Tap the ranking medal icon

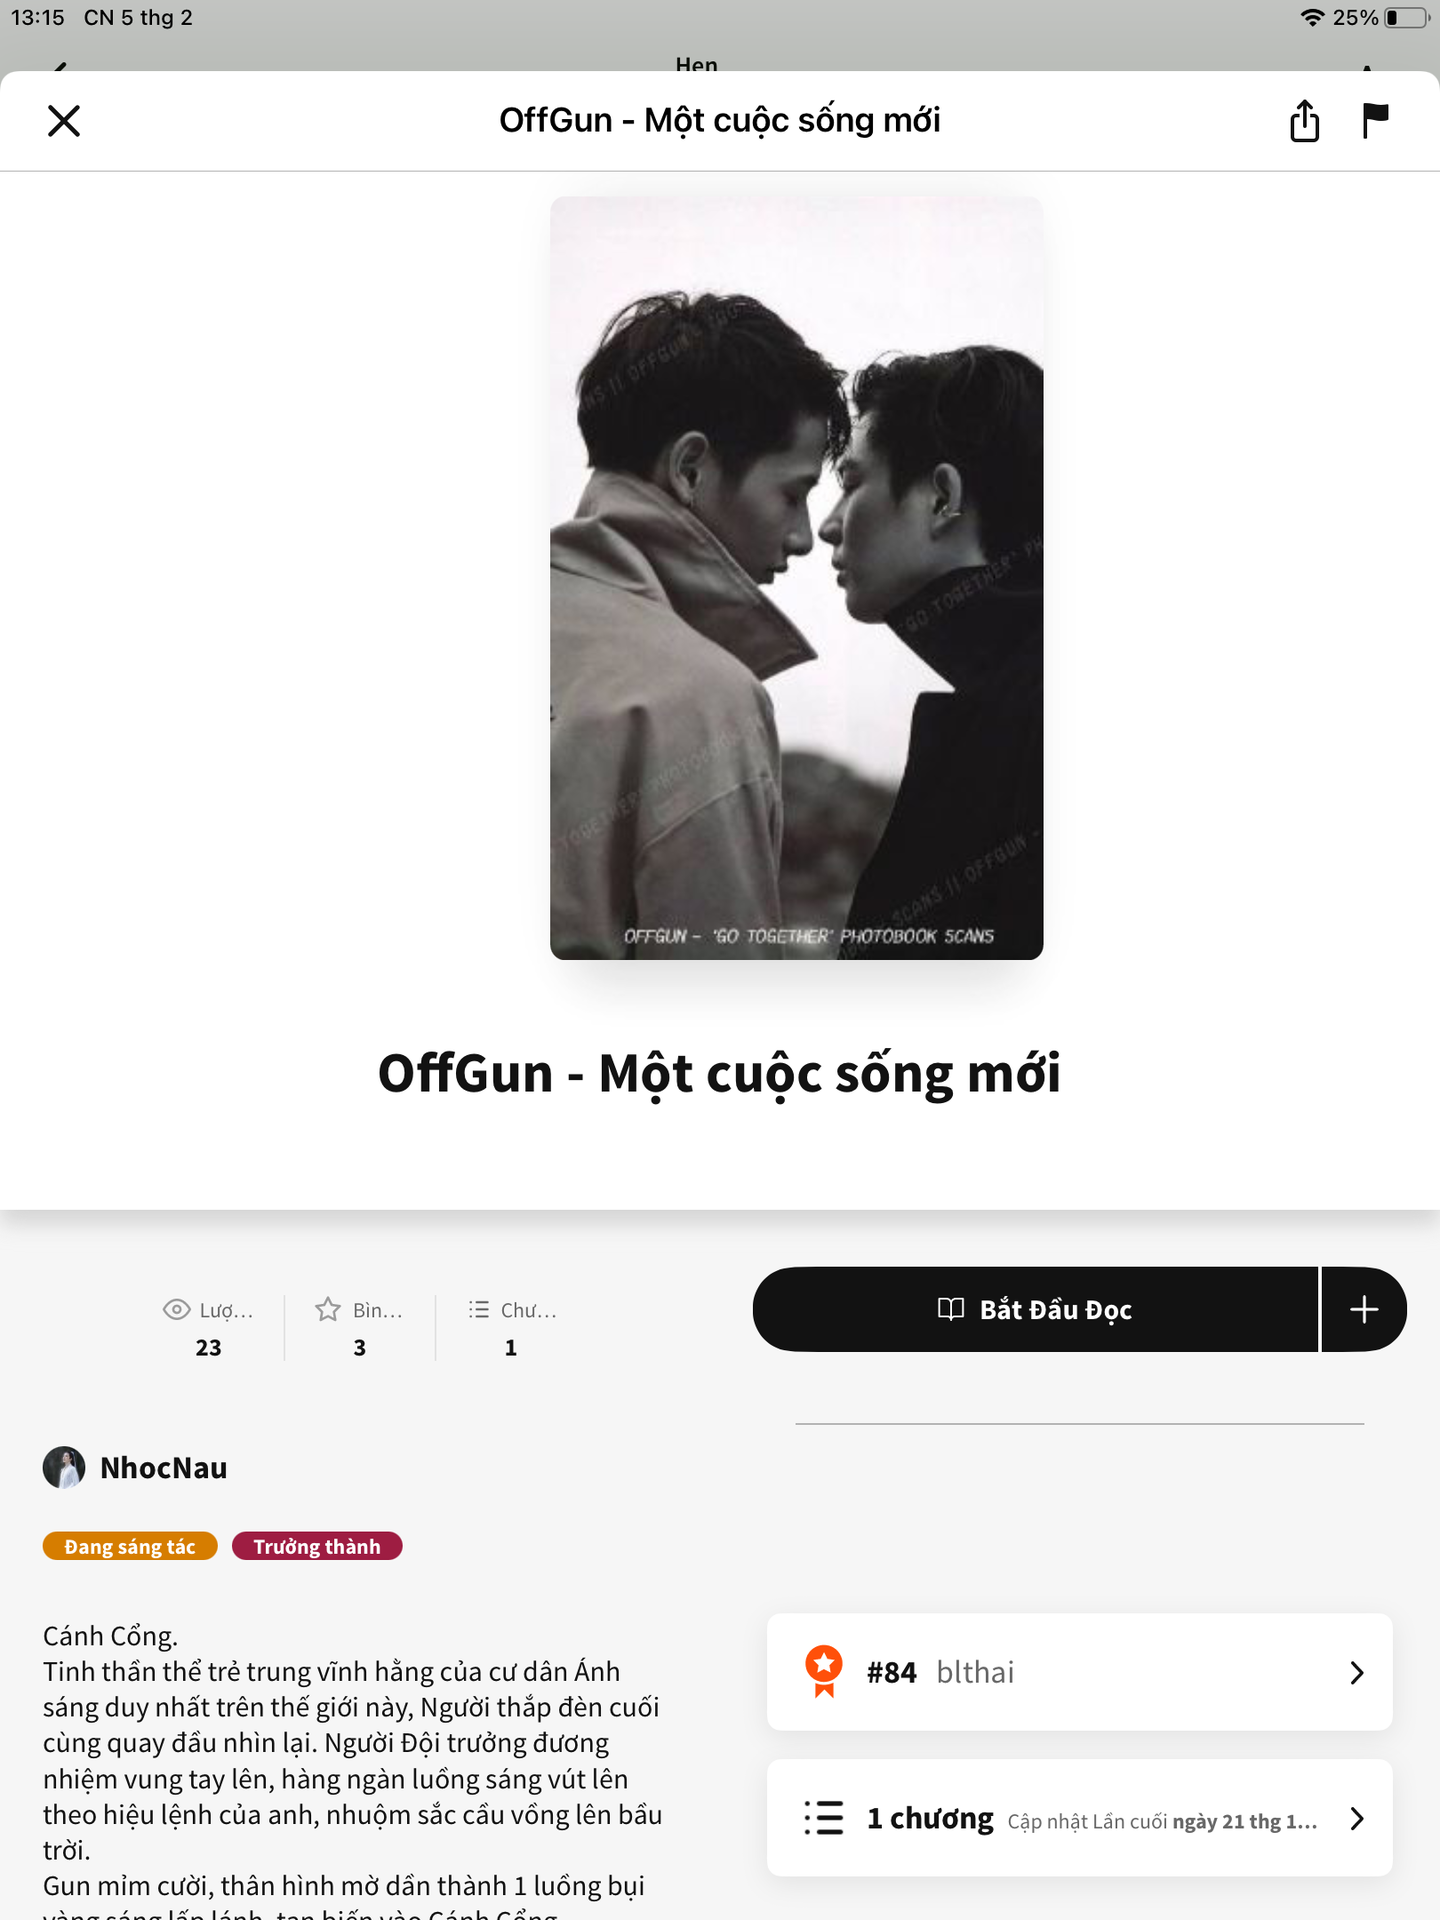pyautogui.click(x=824, y=1671)
